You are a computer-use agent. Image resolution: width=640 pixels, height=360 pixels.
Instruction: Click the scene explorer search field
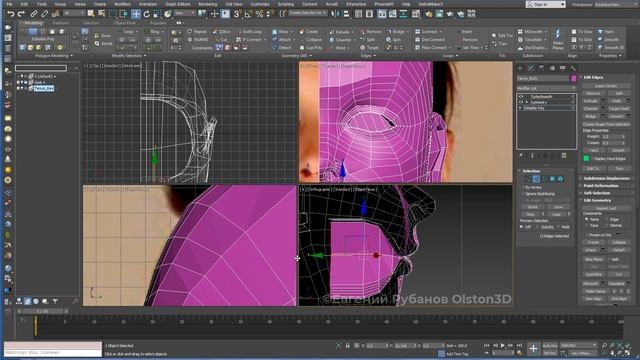(x=41, y=68)
